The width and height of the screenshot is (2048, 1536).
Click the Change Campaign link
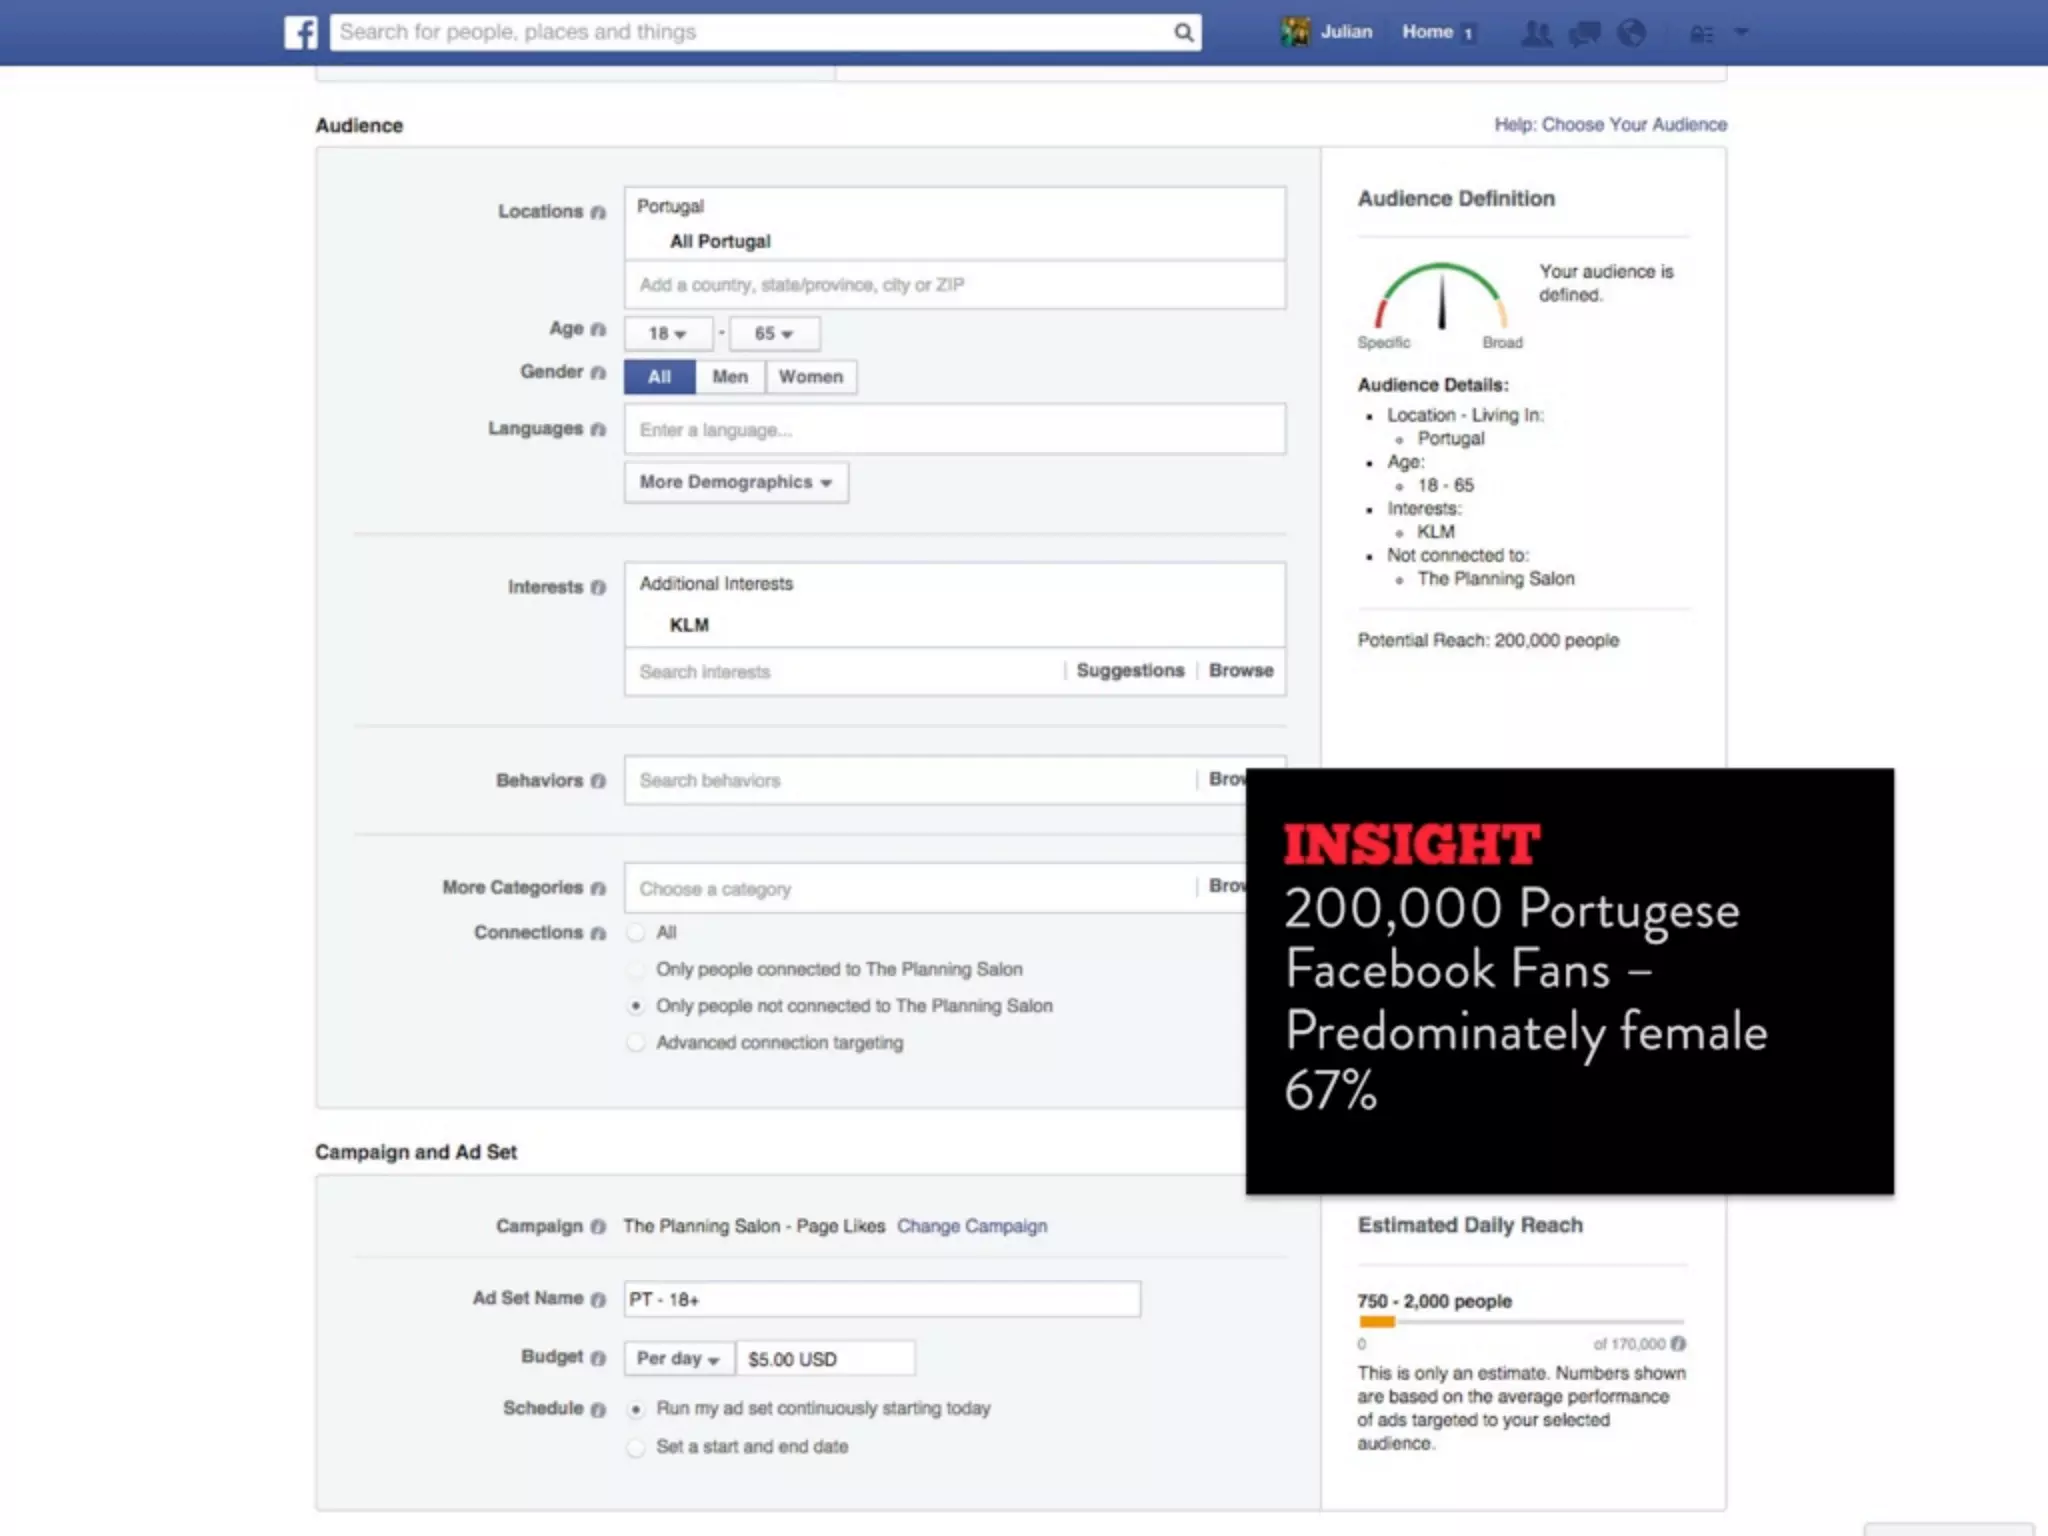tap(972, 1226)
